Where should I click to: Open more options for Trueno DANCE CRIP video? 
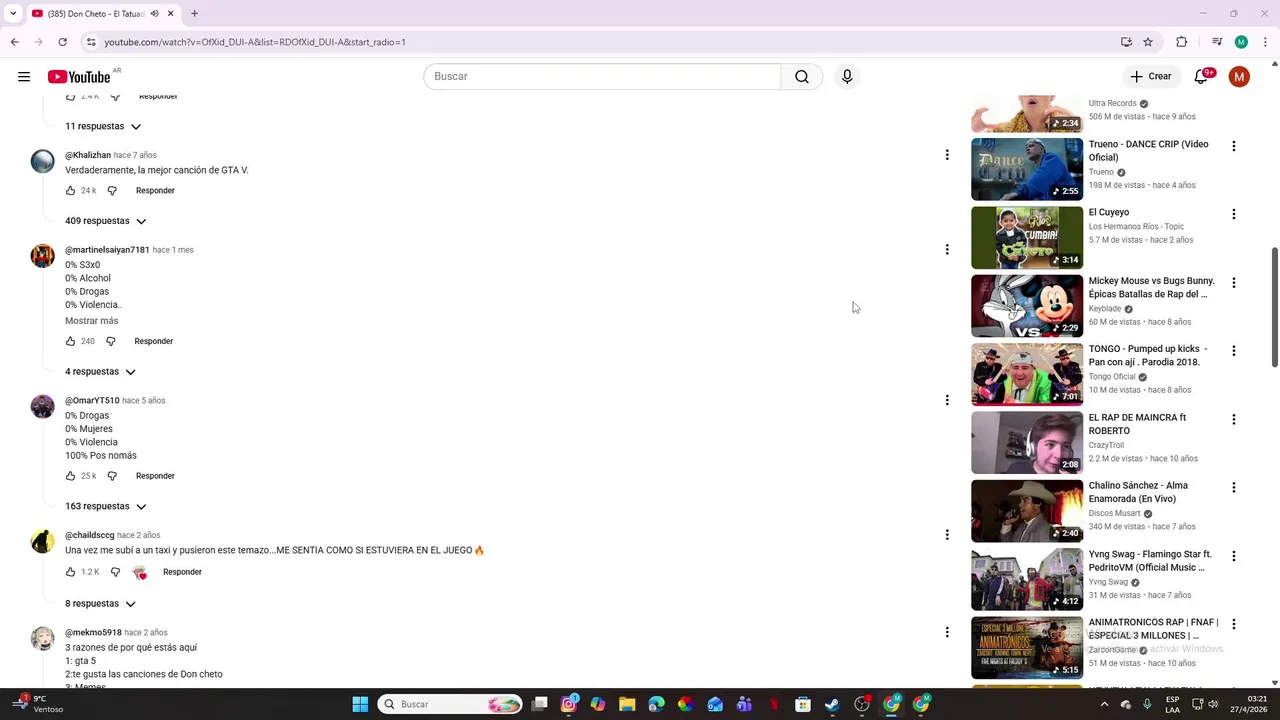tap(1234, 146)
